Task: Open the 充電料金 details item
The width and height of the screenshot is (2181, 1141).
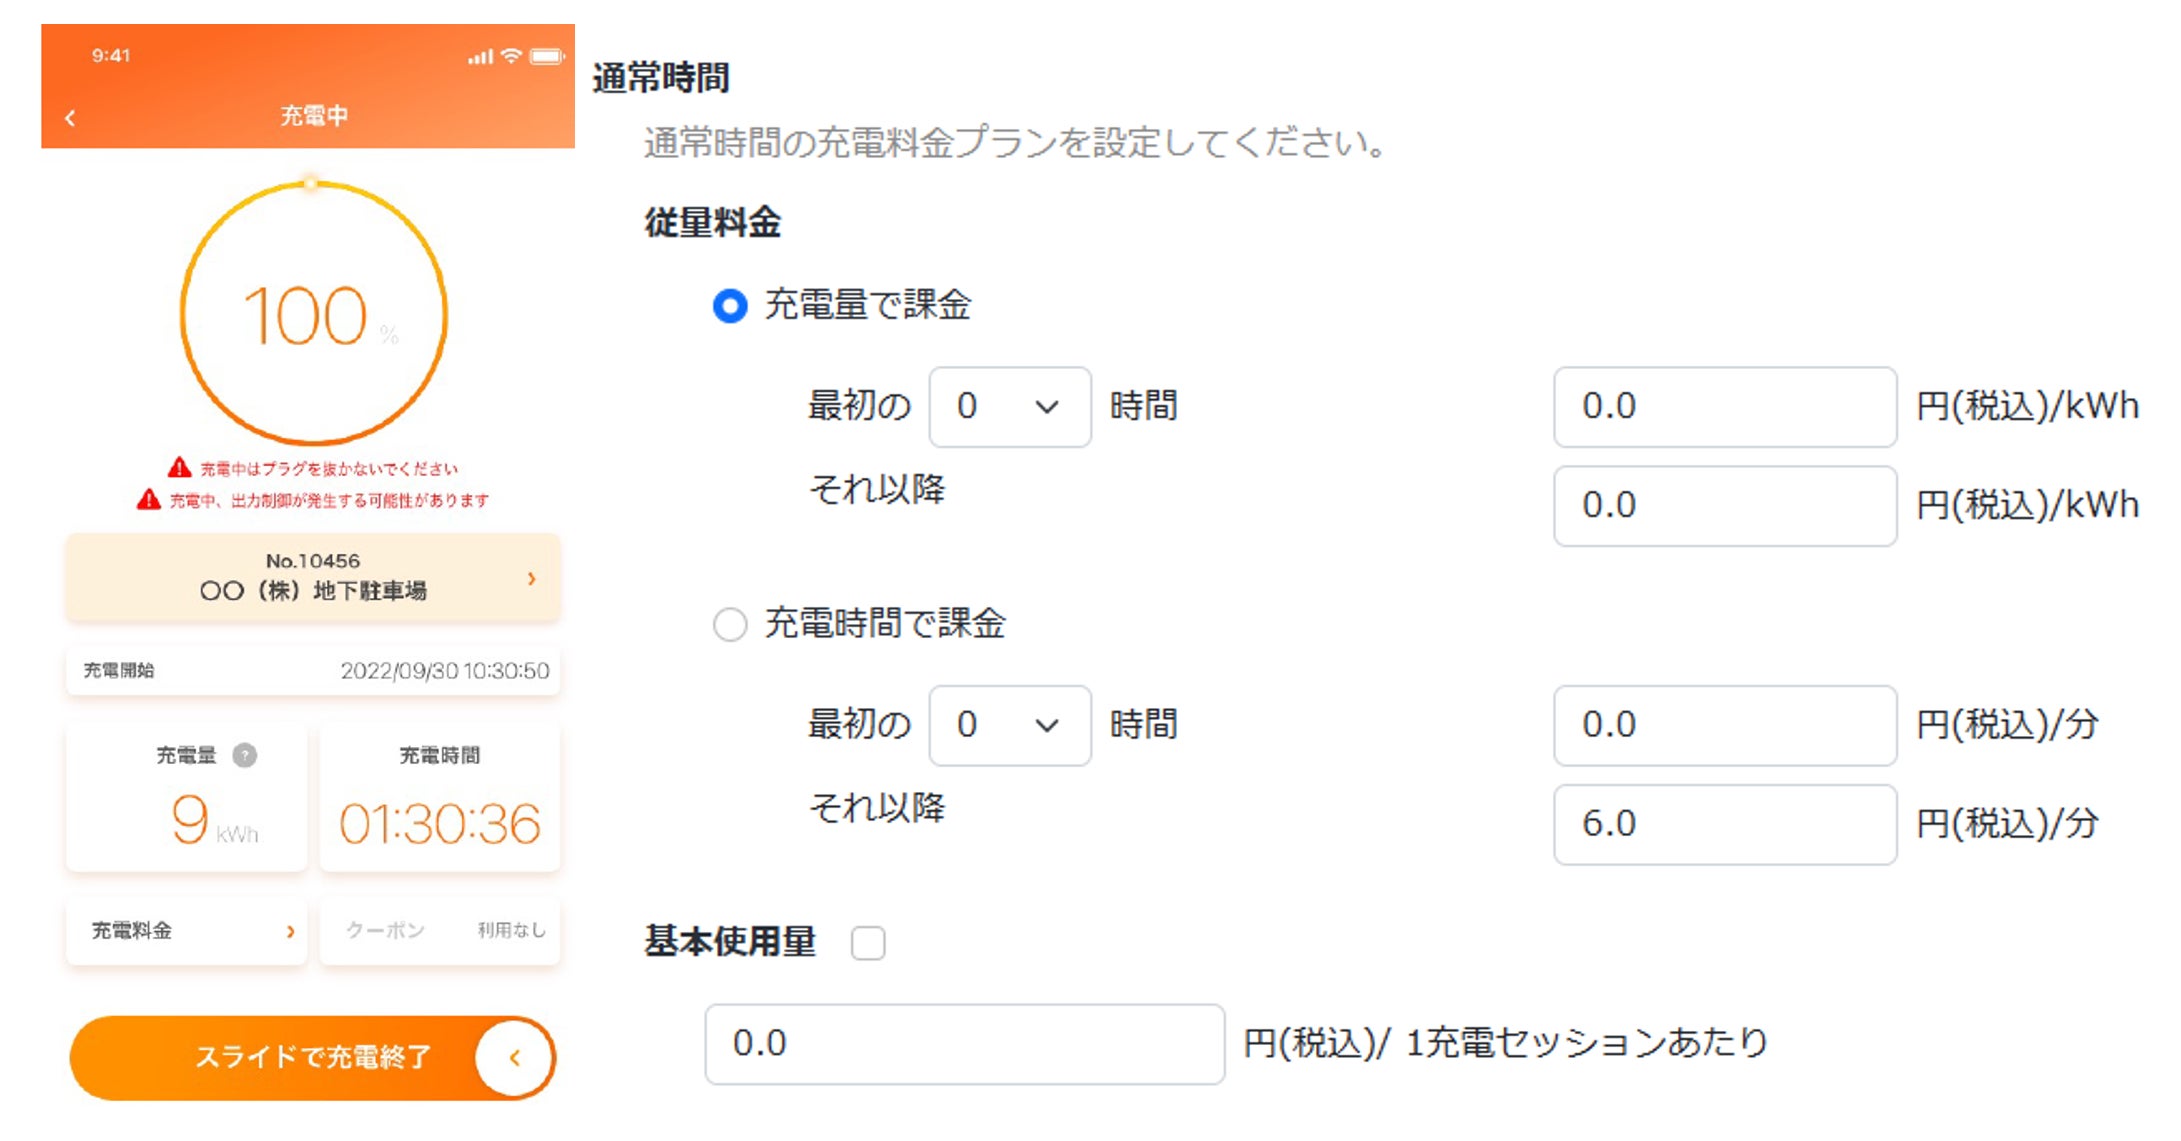Action: coord(186,931)
